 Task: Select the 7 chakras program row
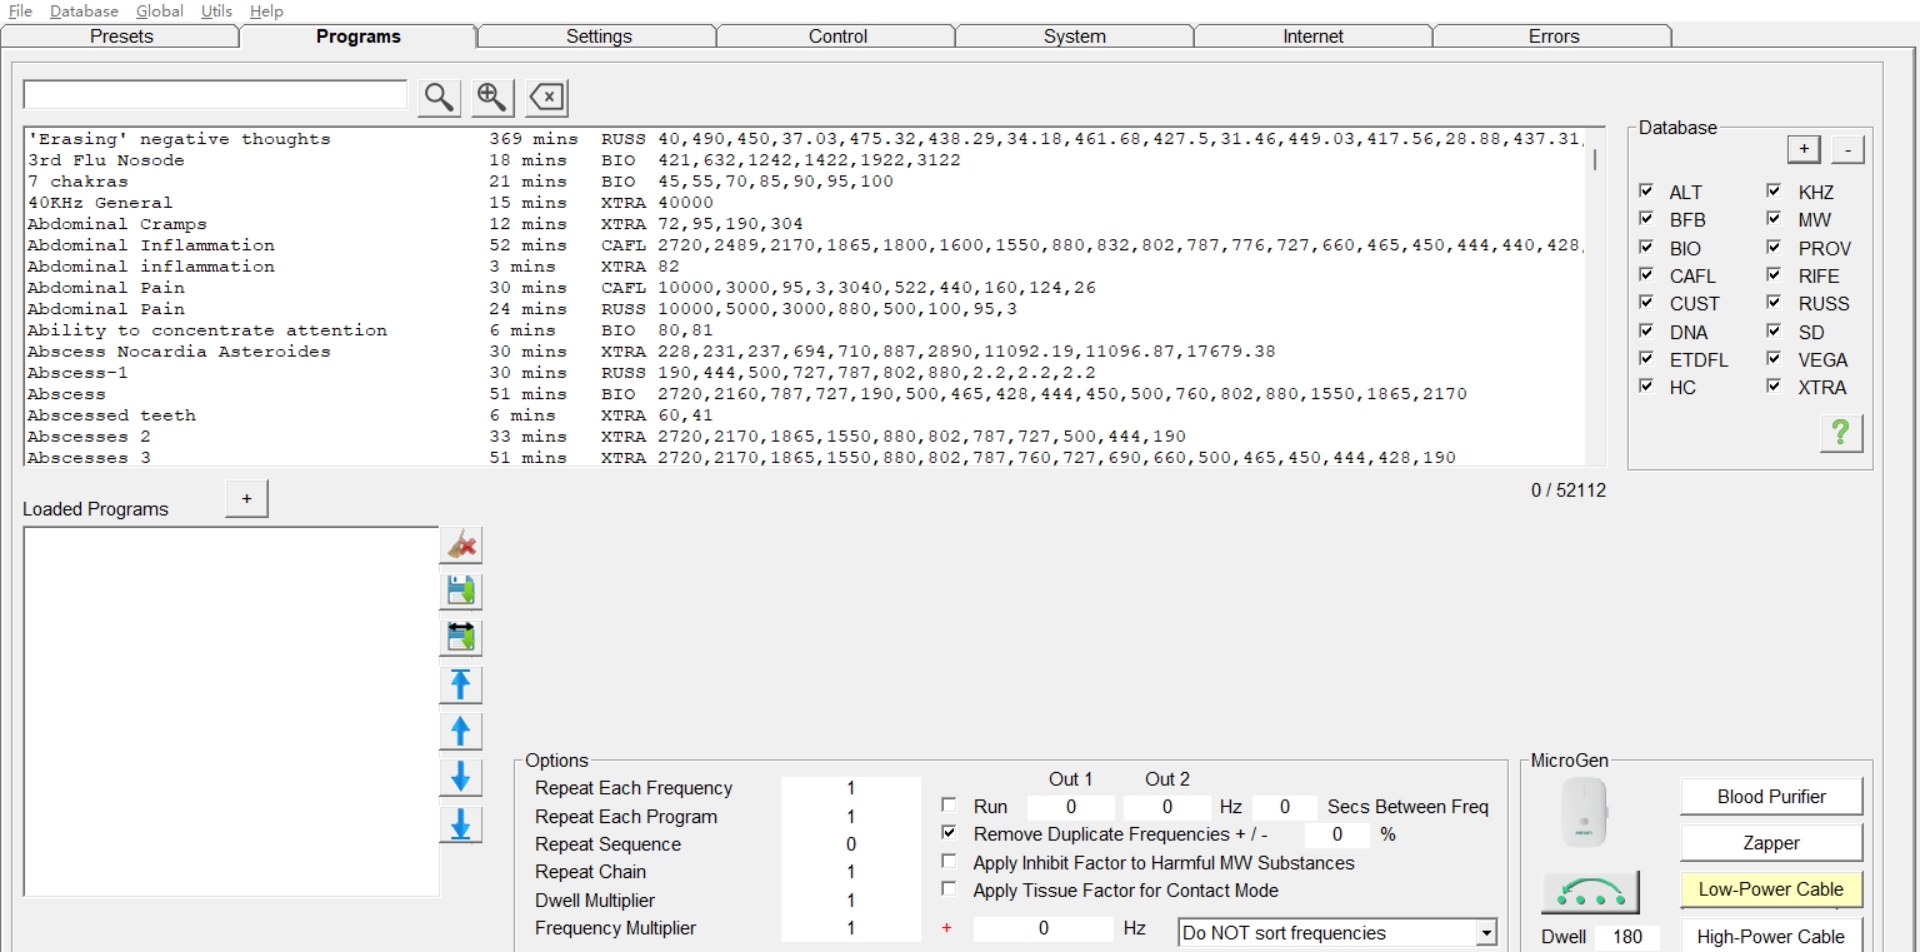click(78, 181)
